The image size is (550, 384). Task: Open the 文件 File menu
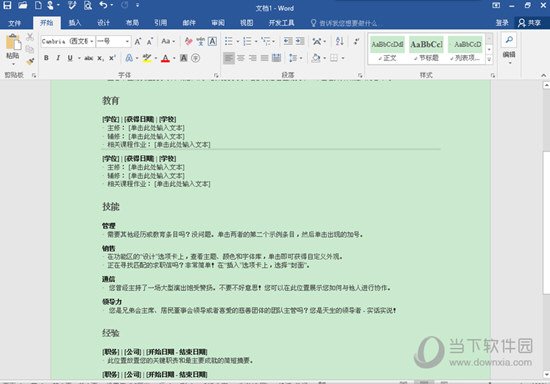point(15,23)
